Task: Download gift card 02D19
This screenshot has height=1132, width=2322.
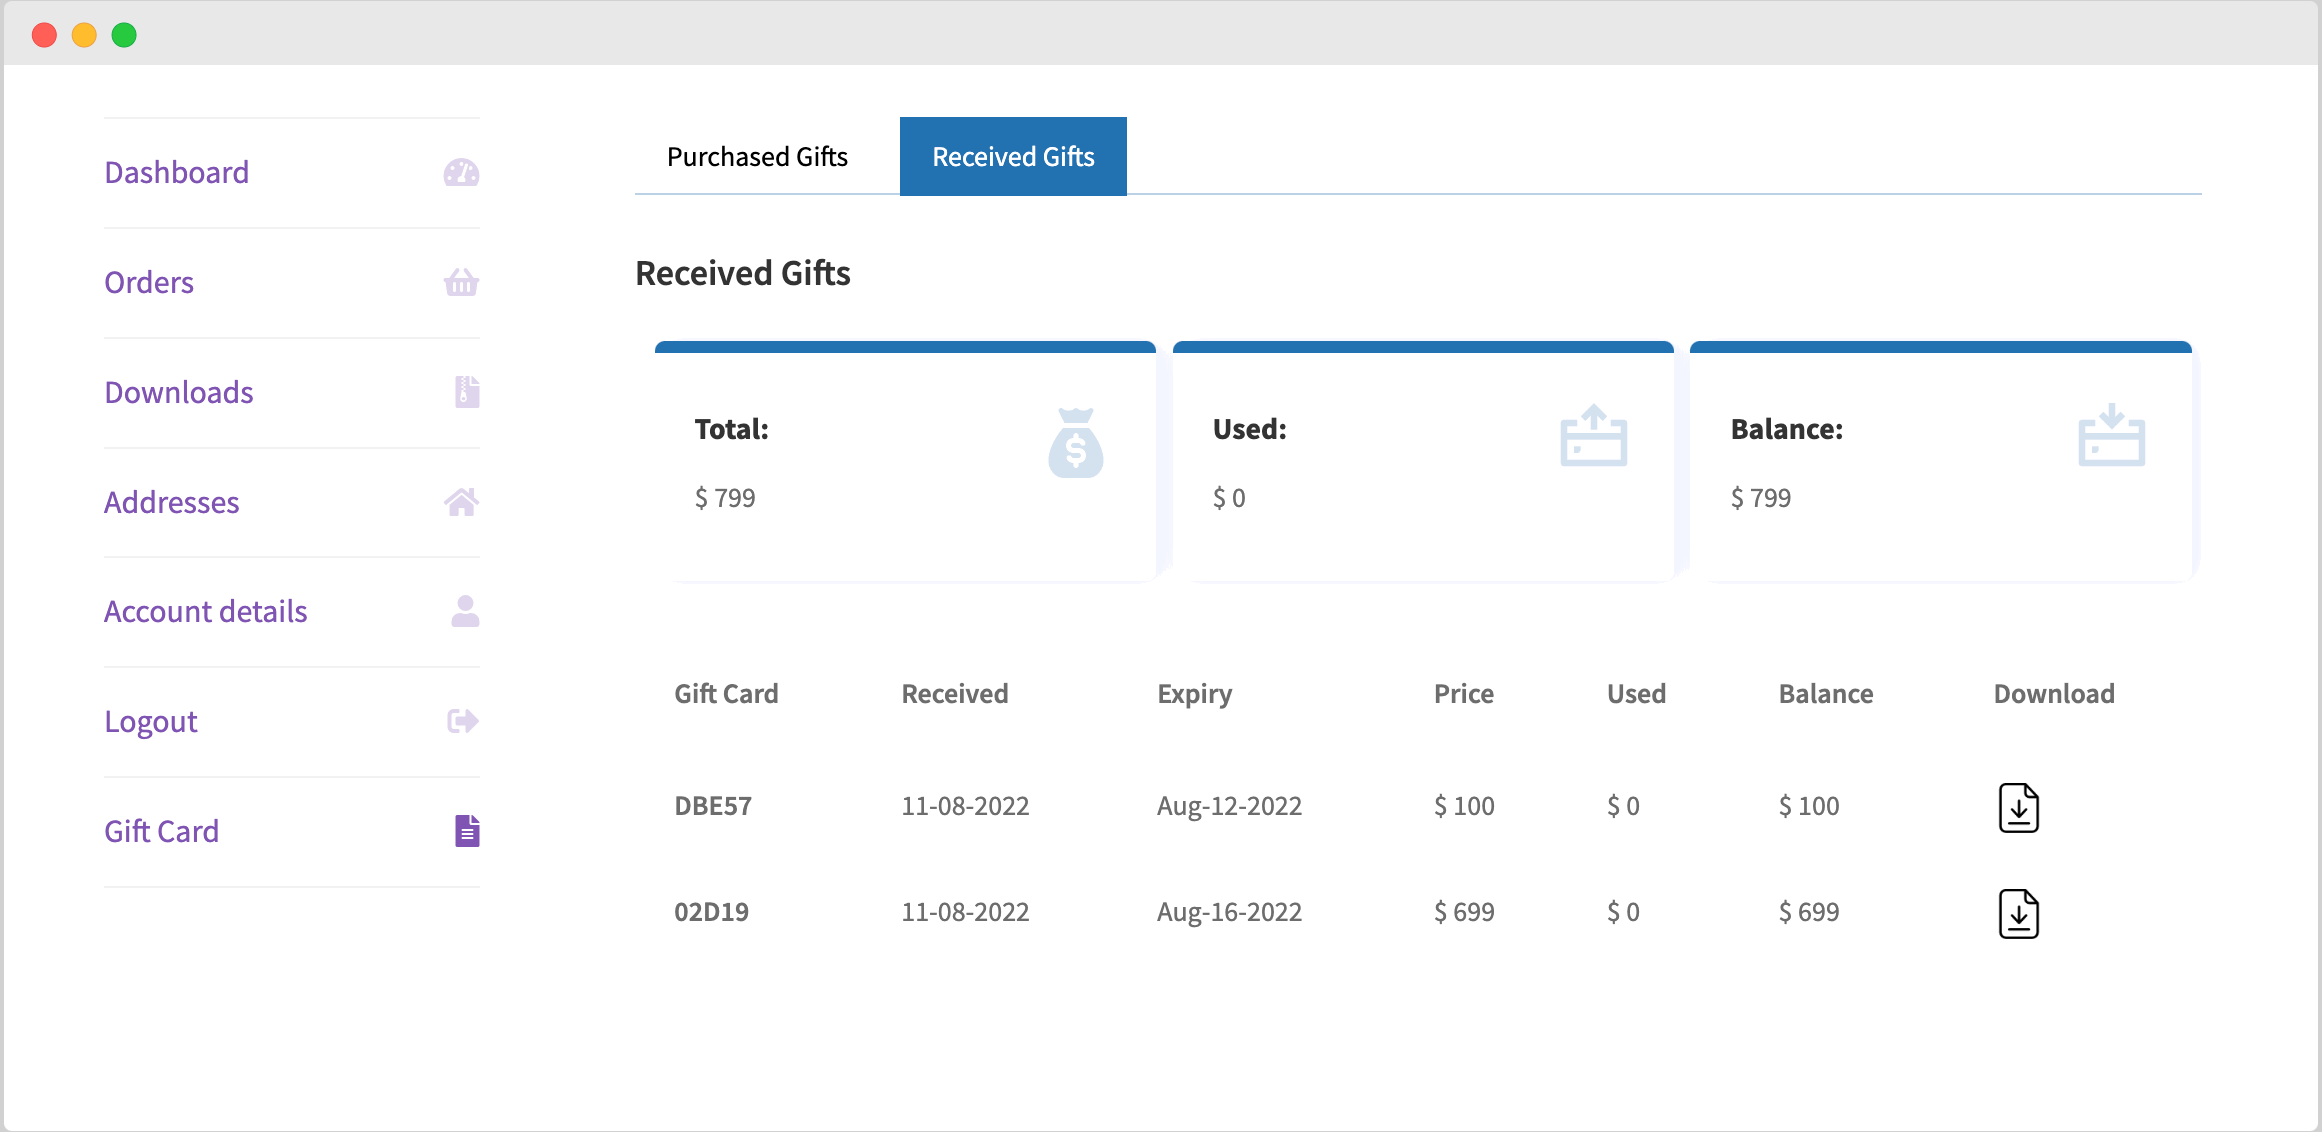Action: tap(2019, 913)
